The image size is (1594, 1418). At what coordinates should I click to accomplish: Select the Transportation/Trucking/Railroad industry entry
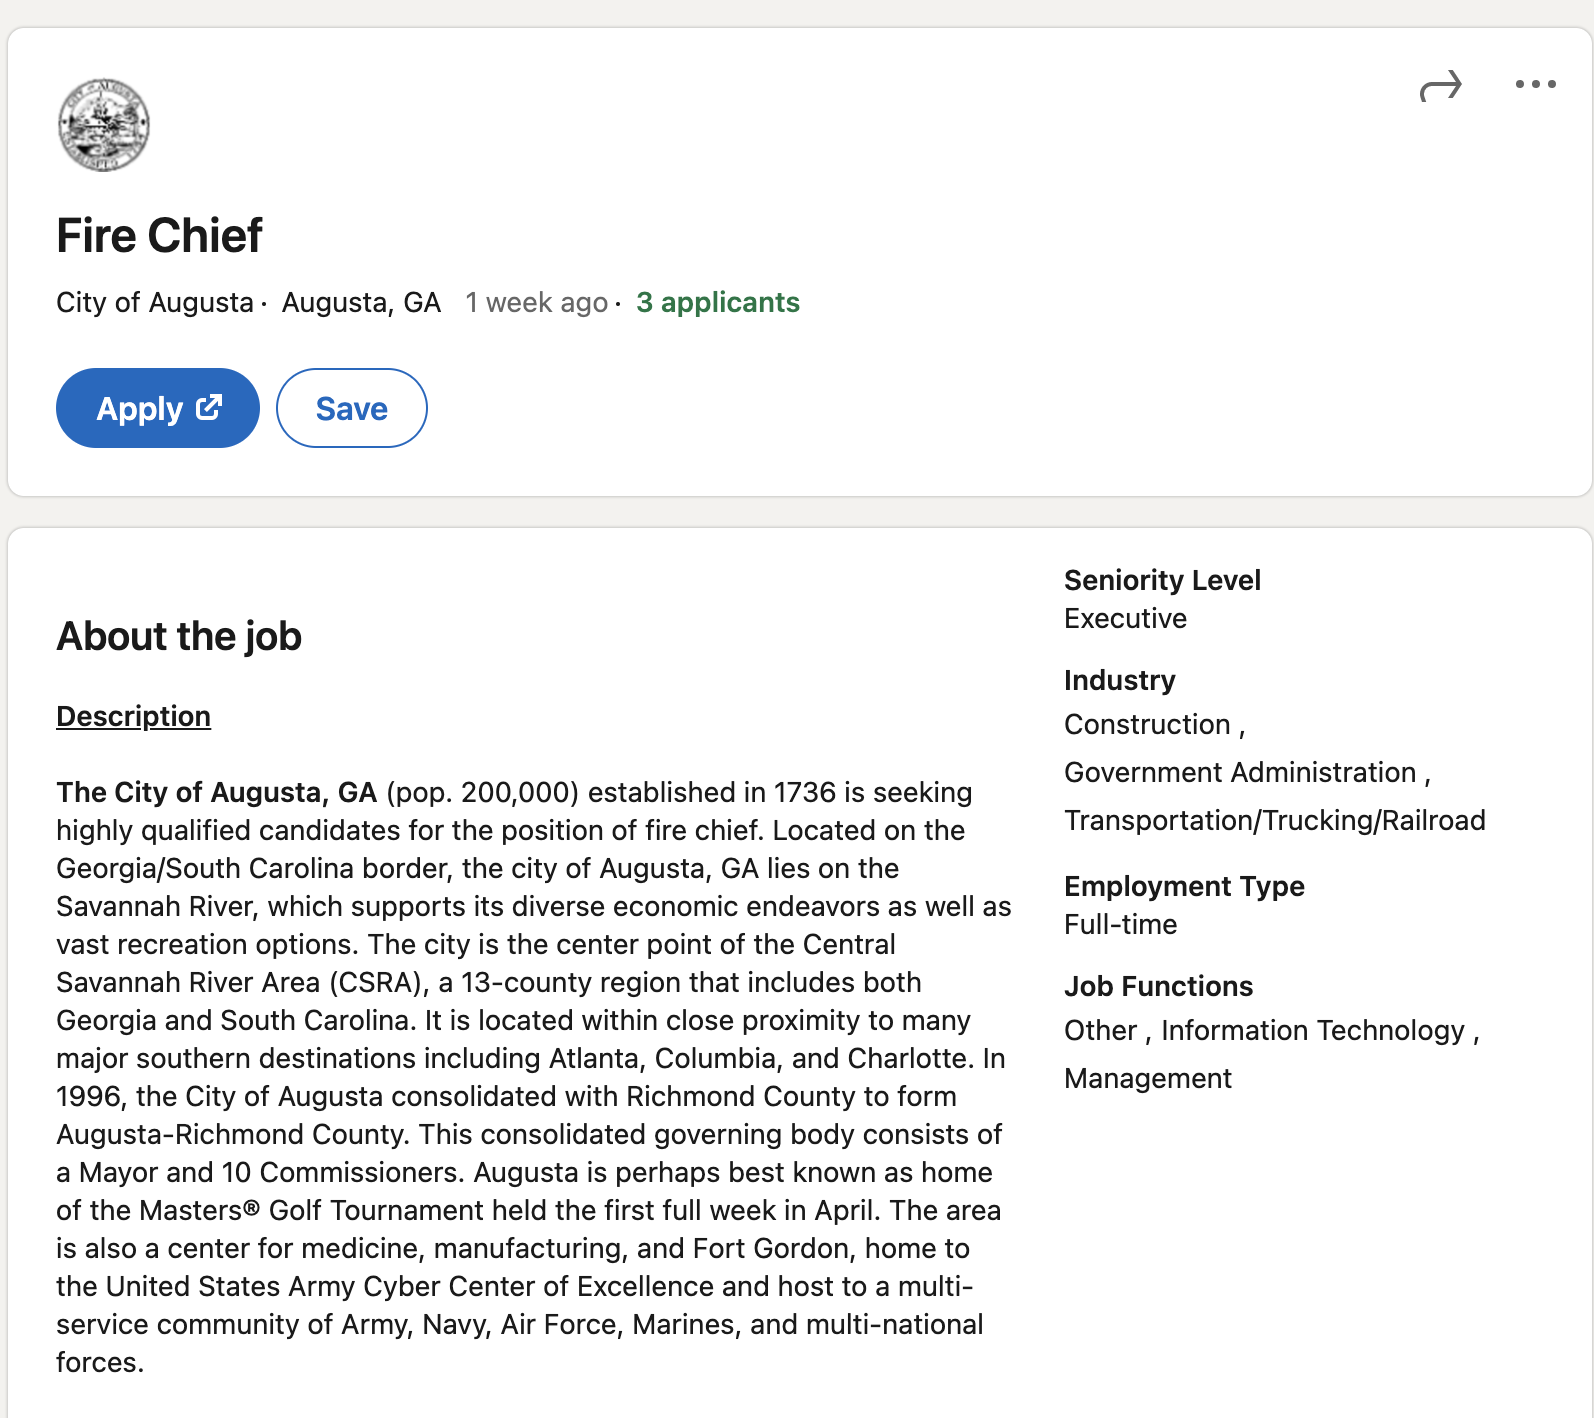[x=1275, y=820]
